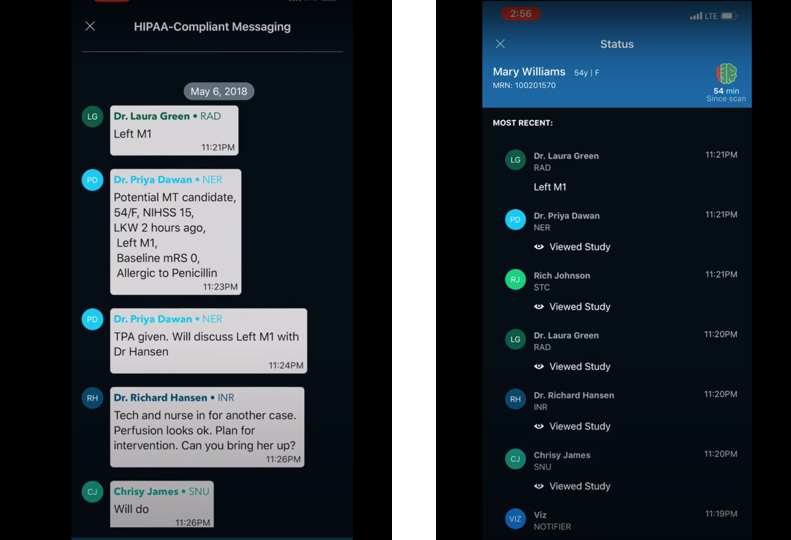Select the Status screen title
The width and height of the screenshot is (791, 540).
tap(617, 44)
